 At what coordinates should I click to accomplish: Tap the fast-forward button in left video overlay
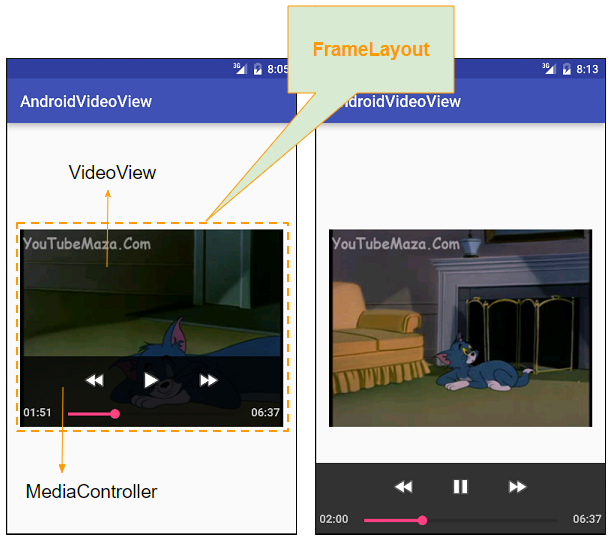point(208,380)
